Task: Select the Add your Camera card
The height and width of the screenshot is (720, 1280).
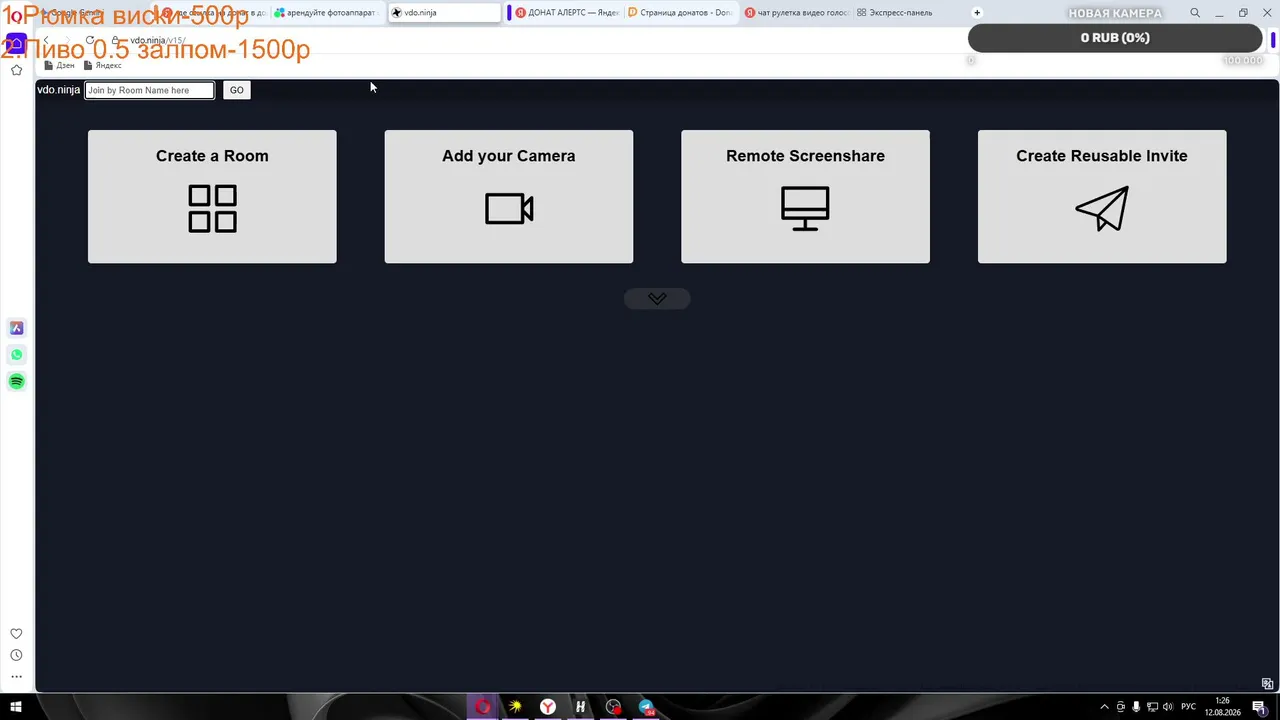Action: [x=509, y=196]
